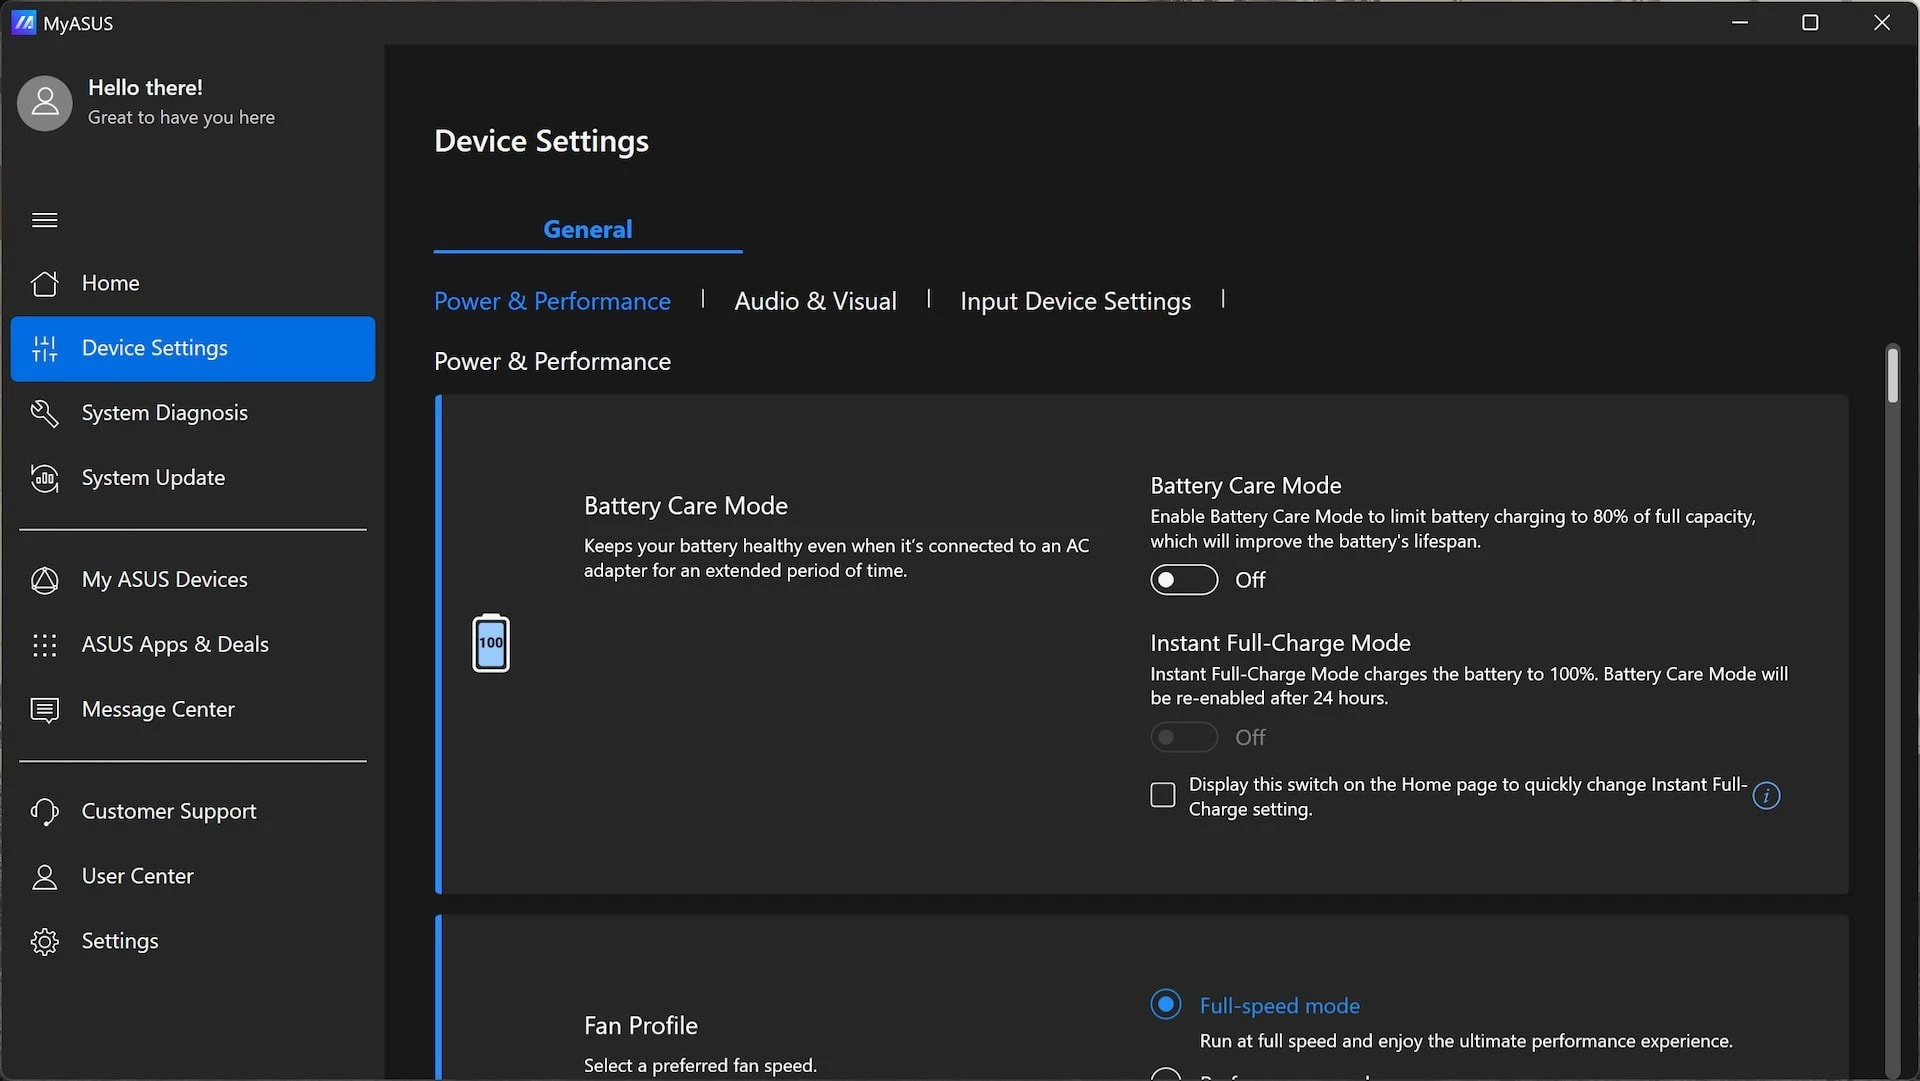Select the Full-speed mode radio button
Viewport: 1920px width, 1081px height.
1166,1004
